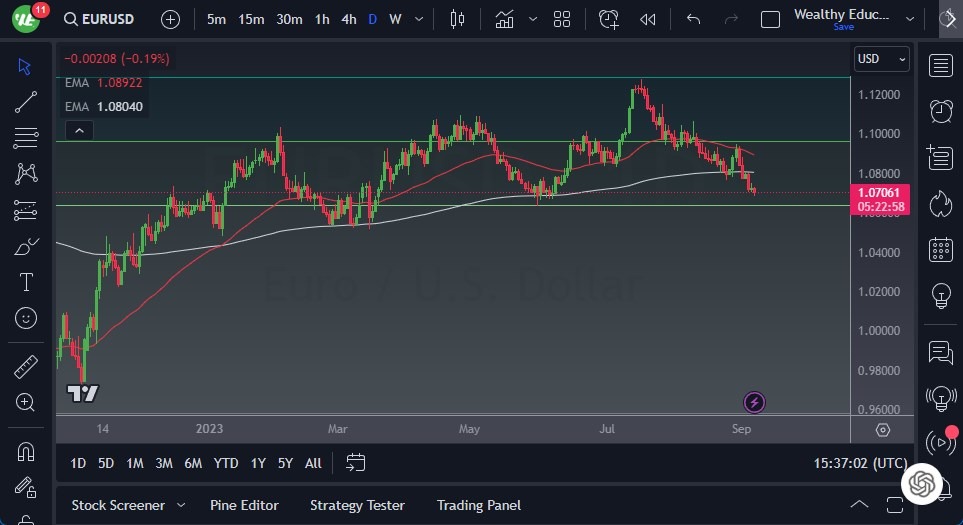The image size is (963, 525).
Task: Open the Fibonacci retracement tool group
Action: tap(26, 137)
